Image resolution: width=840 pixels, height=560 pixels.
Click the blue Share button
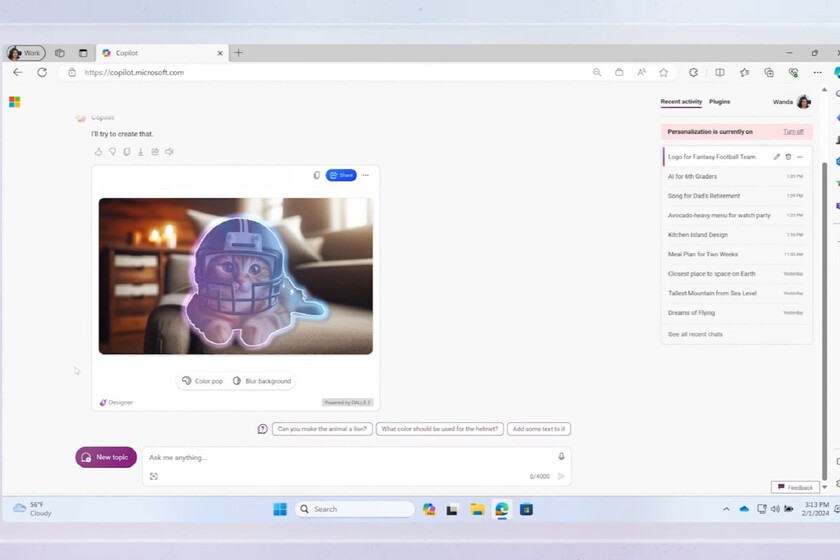[341, 175]
